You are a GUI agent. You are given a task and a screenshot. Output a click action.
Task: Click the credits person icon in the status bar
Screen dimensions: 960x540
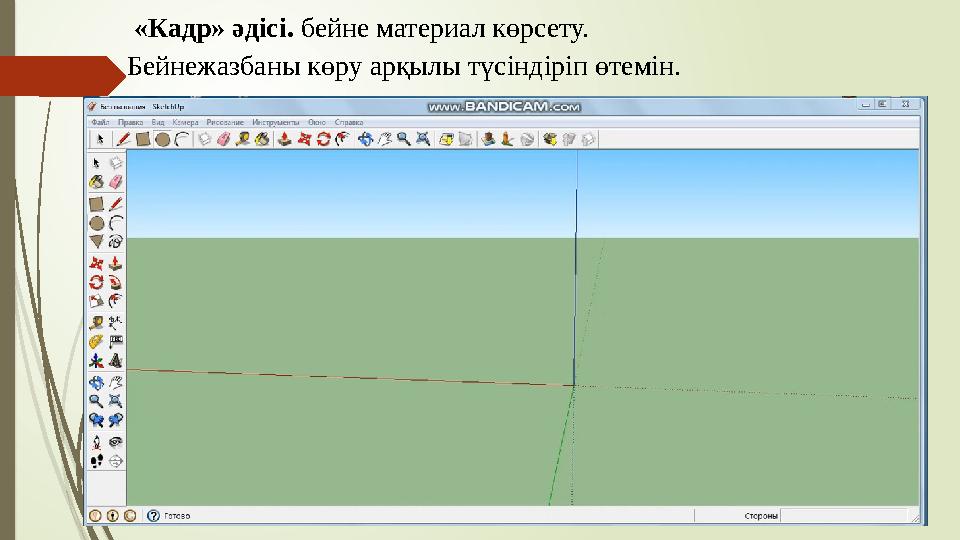coord(113,516)
